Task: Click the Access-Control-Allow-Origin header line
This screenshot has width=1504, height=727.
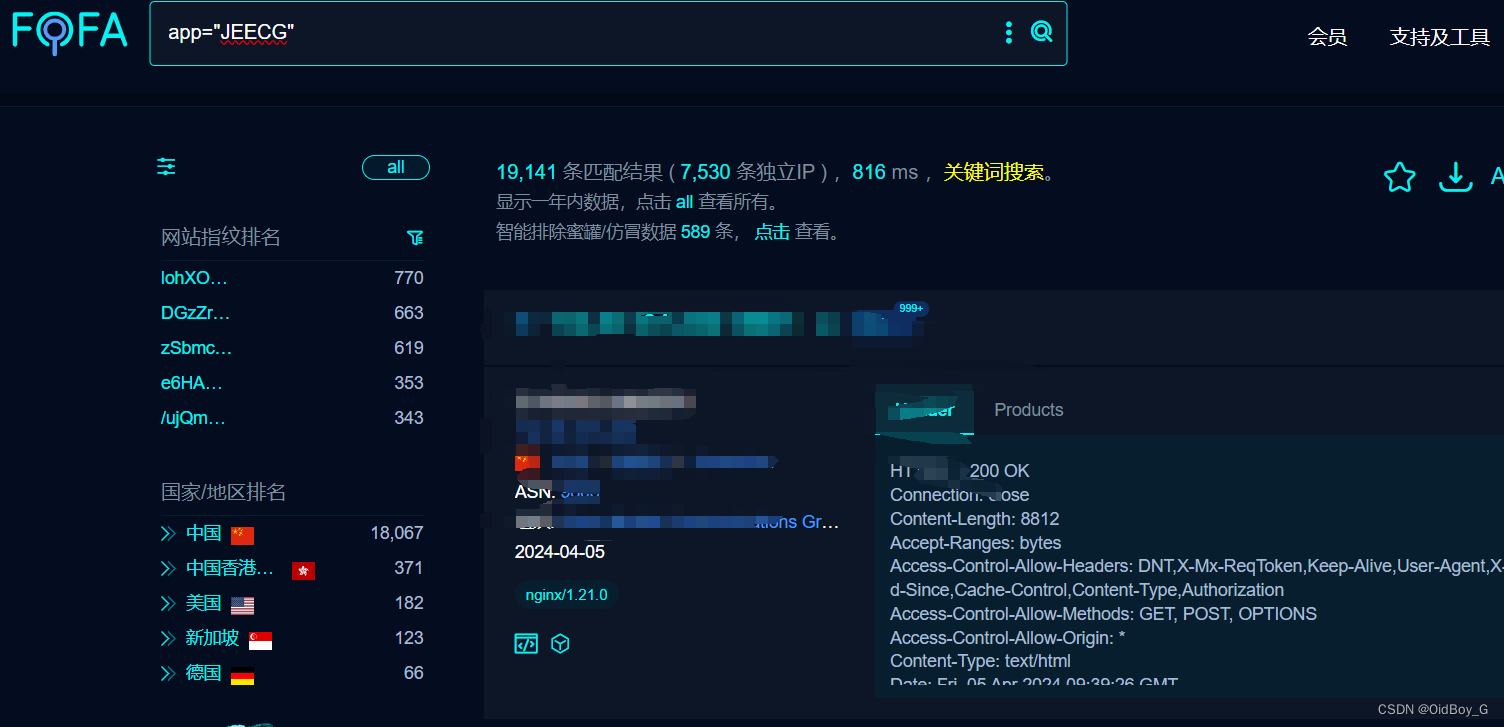Action: (1008, 638)
